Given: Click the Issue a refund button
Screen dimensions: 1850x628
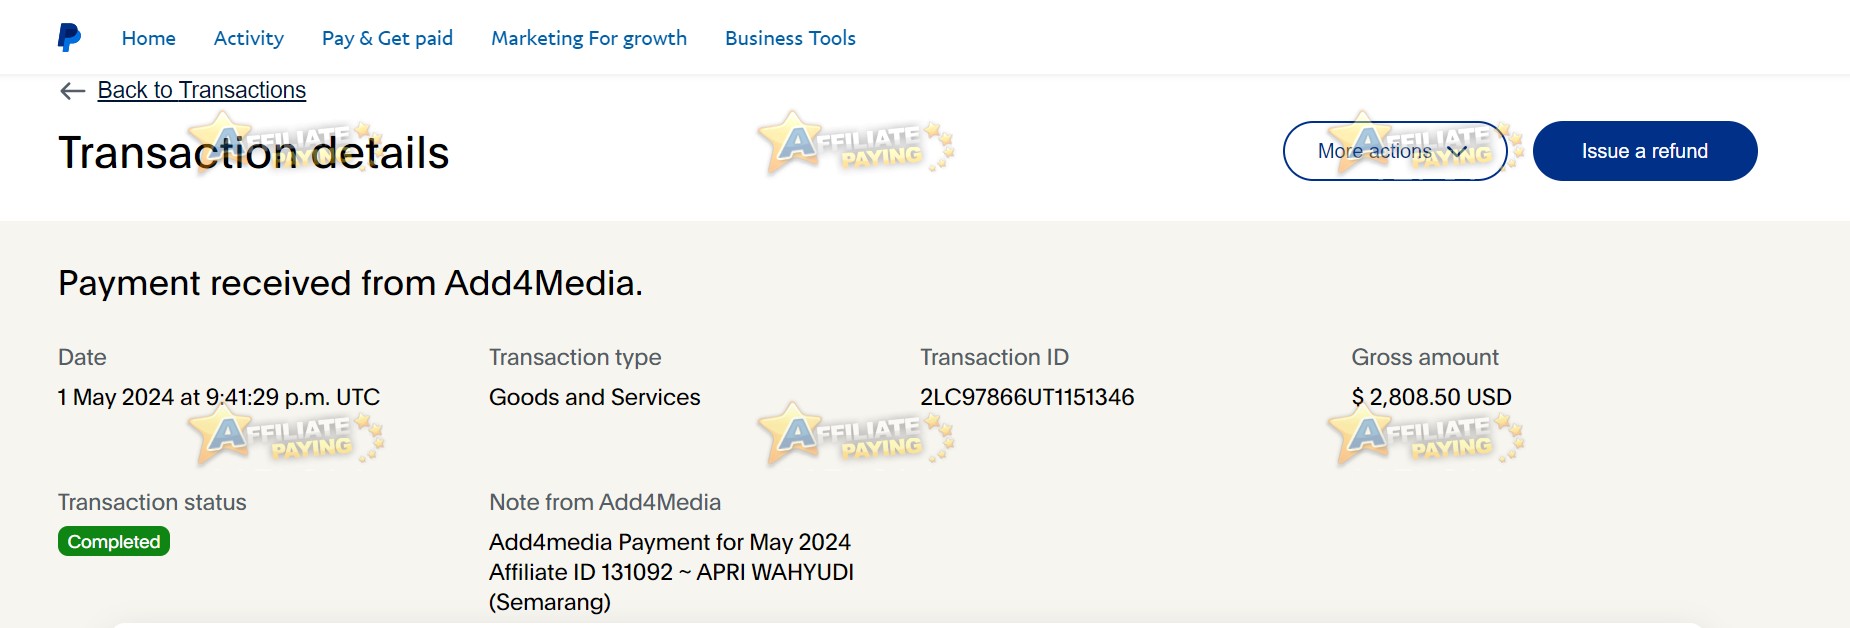Looking at the screenshot, I should point(1645,151).
